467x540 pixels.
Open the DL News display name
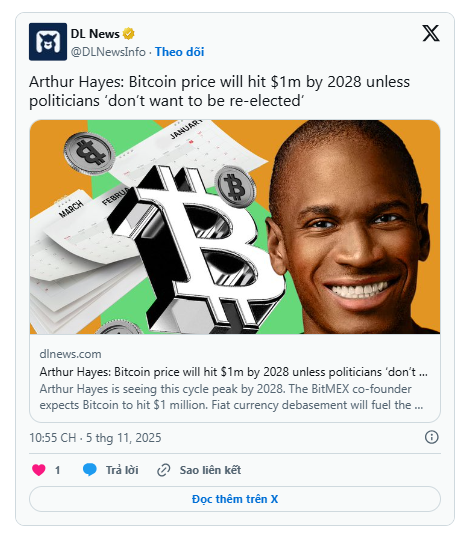tap(95, 34)
